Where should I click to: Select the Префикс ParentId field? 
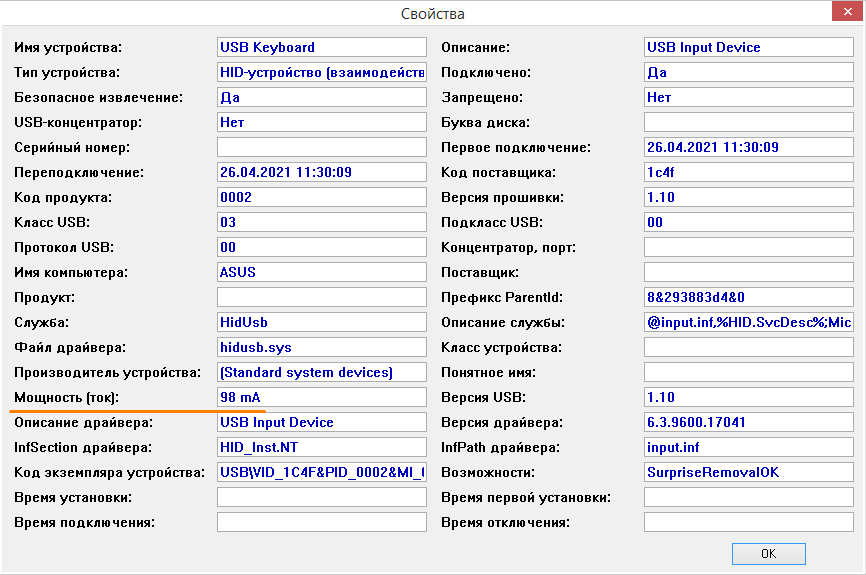click(748, 297)
